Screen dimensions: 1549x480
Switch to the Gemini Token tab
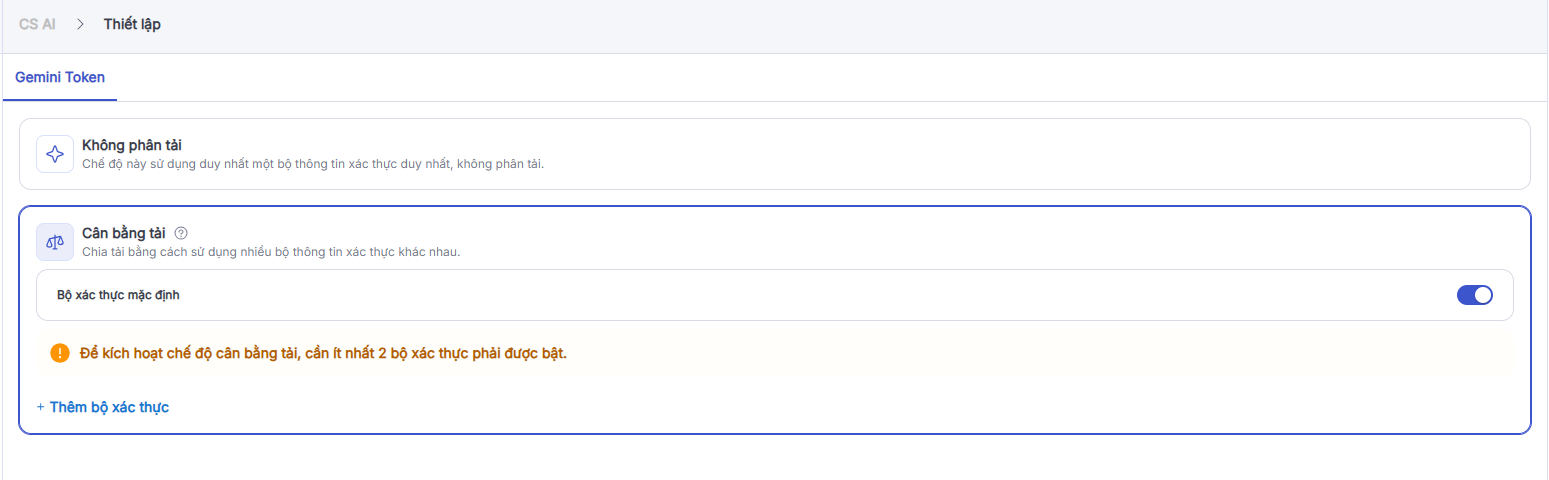[60, 77]
